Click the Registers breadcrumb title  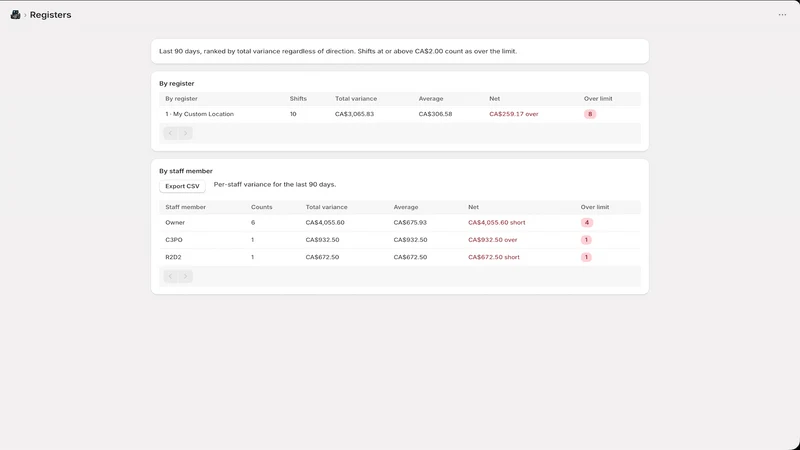51,15
